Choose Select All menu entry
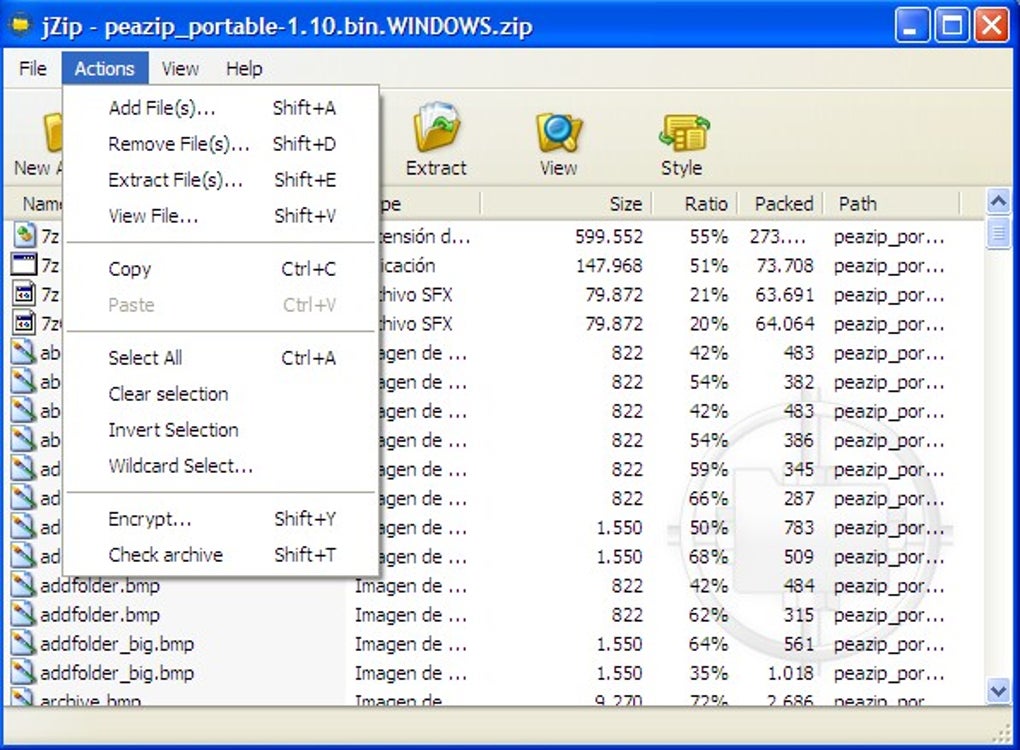1020x750 pixels. 221,358
